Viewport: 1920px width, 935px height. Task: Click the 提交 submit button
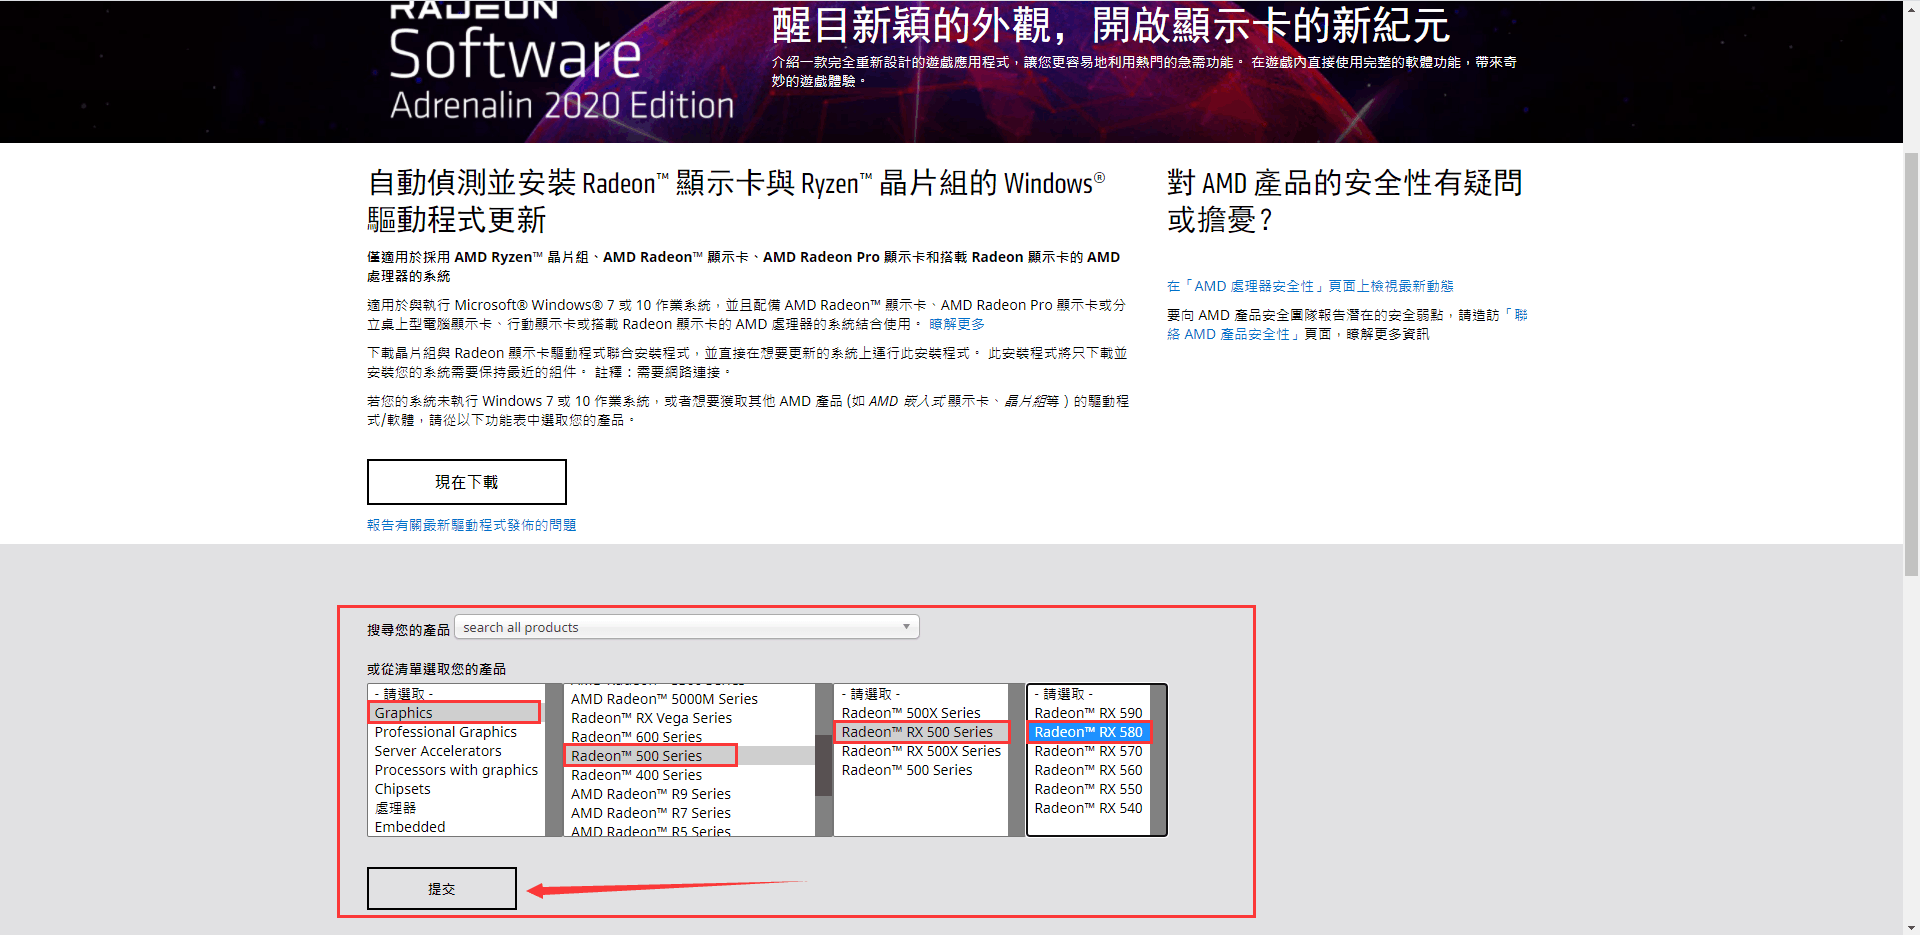tap(442, 888)
